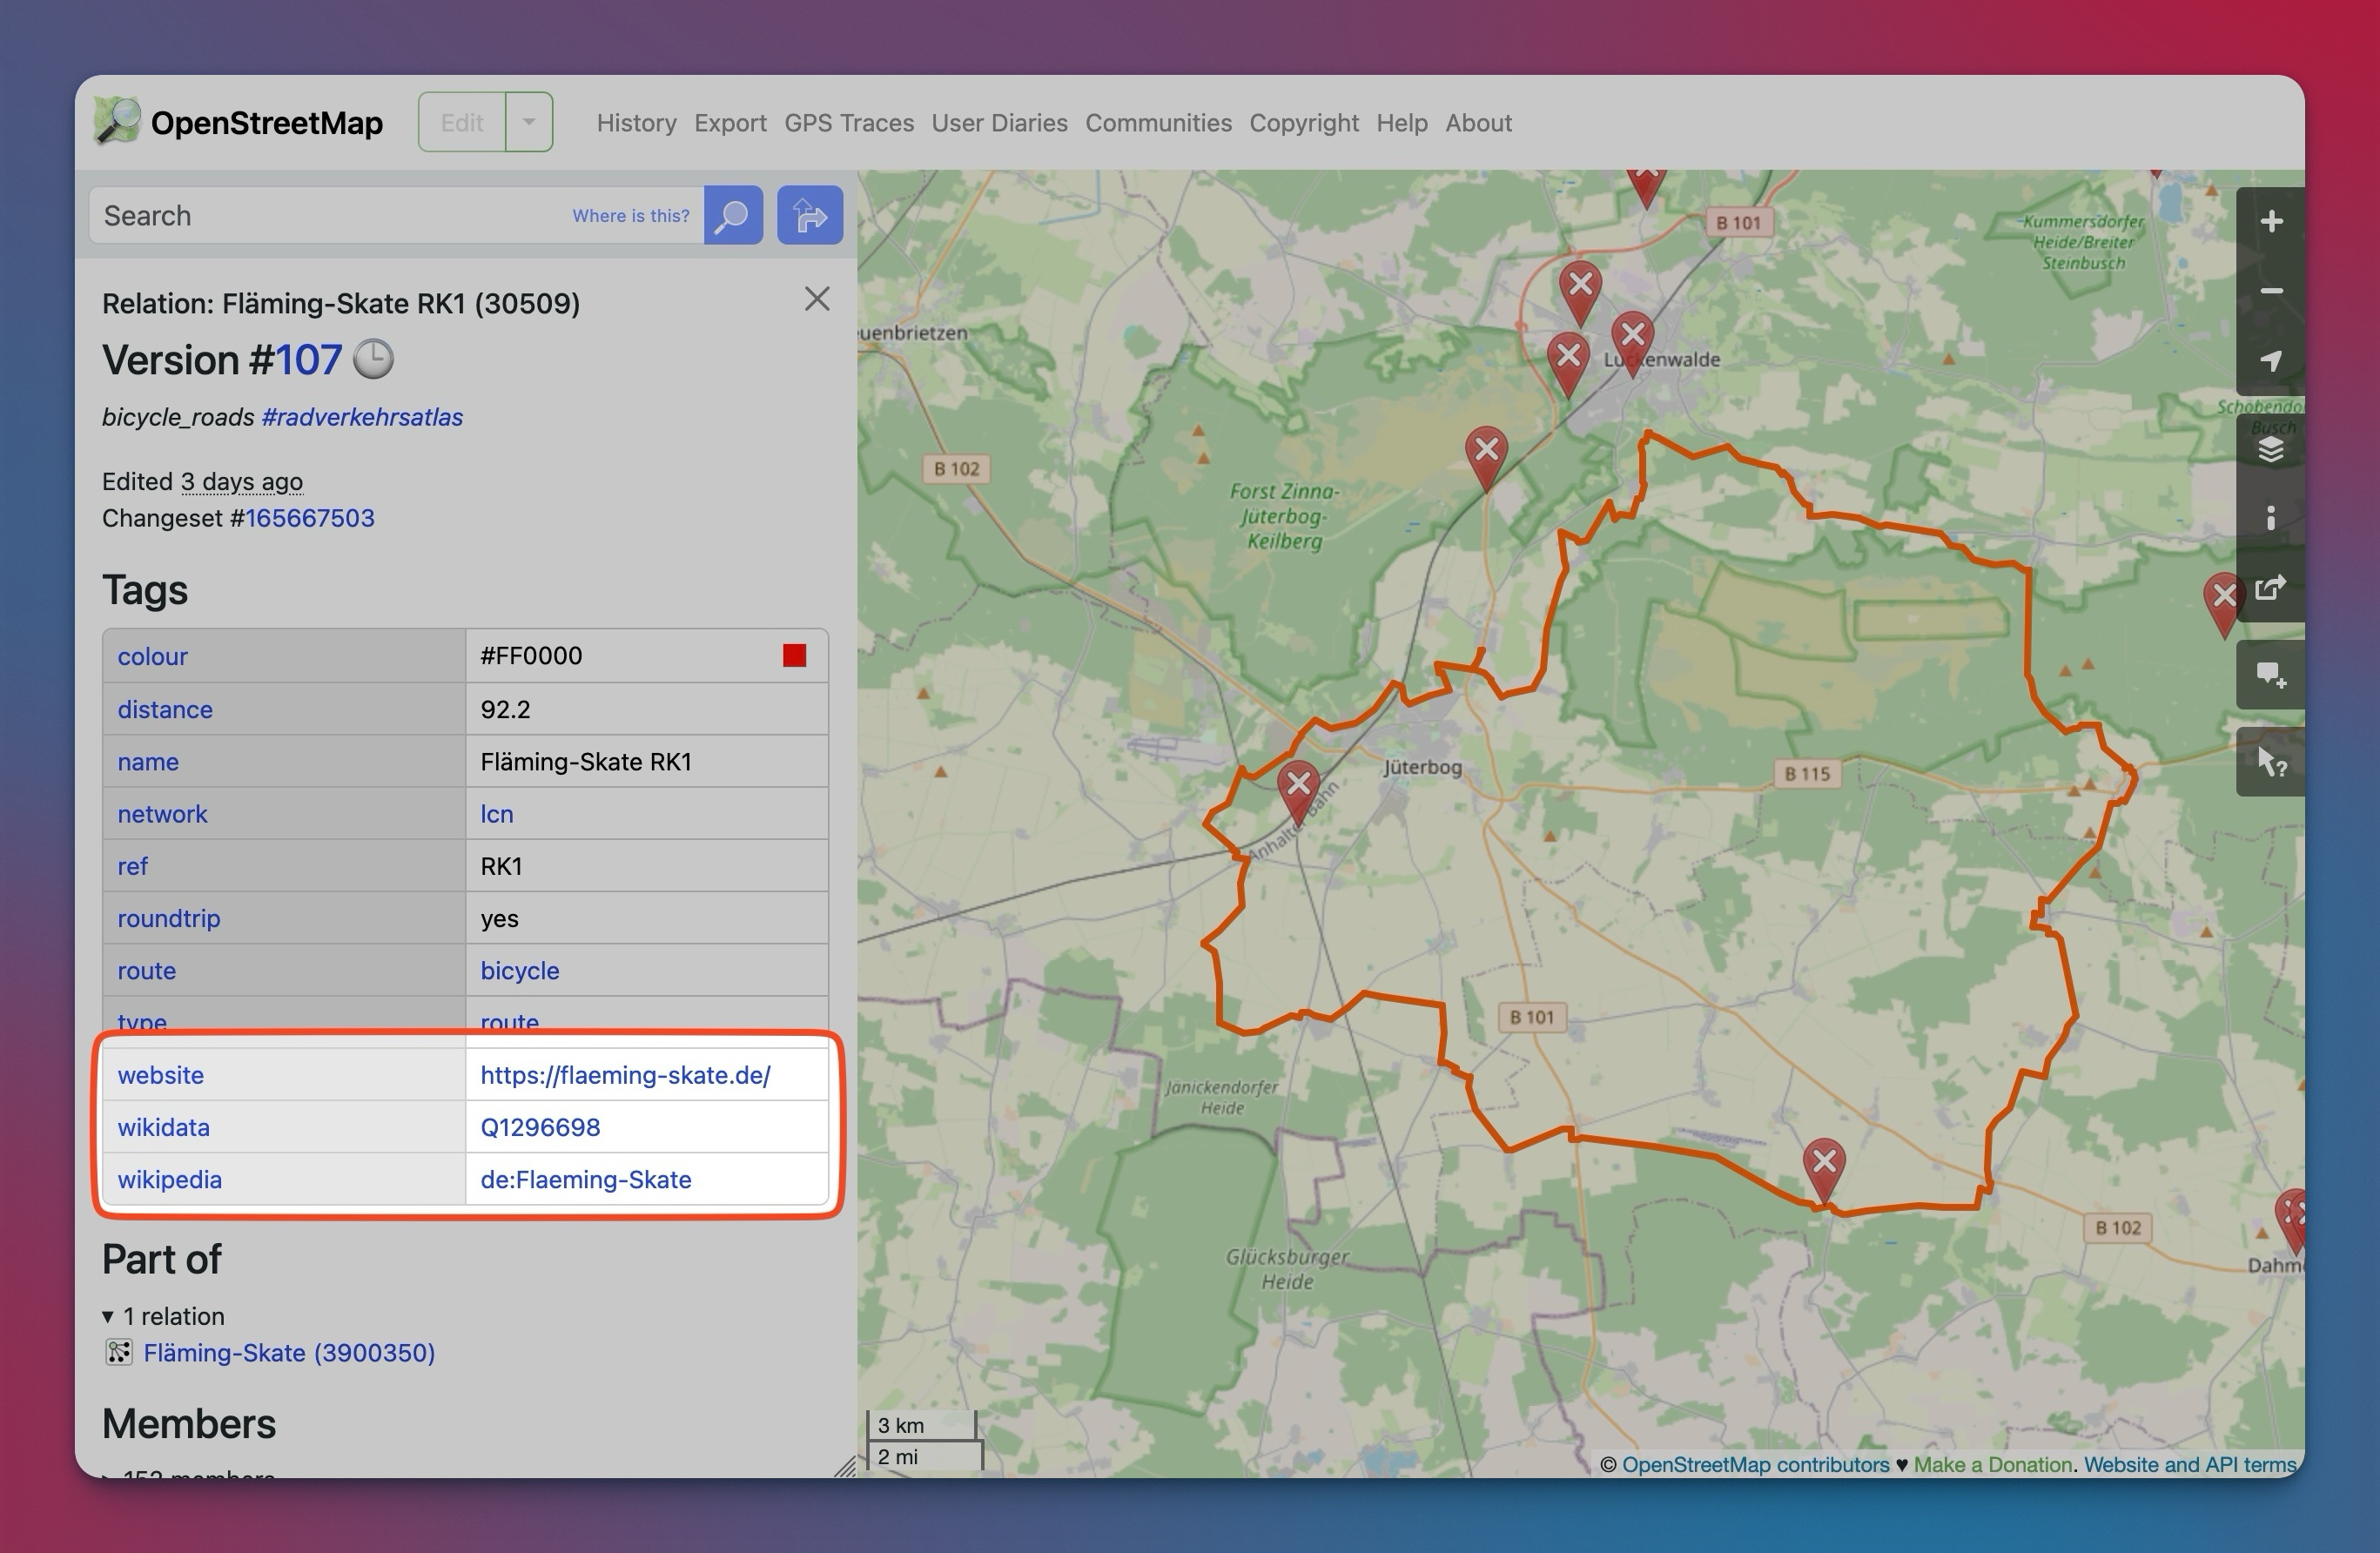Click the relation icon beside Fläming-Skate (3900350)
2380x1553 pixels.
click(119, 1352)
